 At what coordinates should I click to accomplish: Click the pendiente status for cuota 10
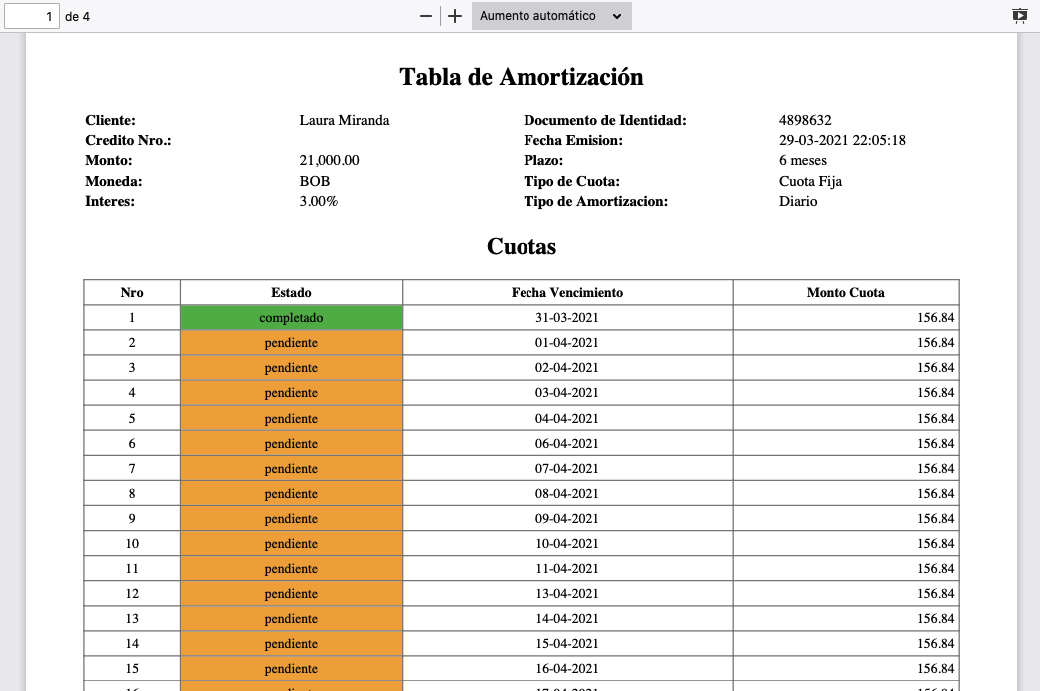[291, 544]
